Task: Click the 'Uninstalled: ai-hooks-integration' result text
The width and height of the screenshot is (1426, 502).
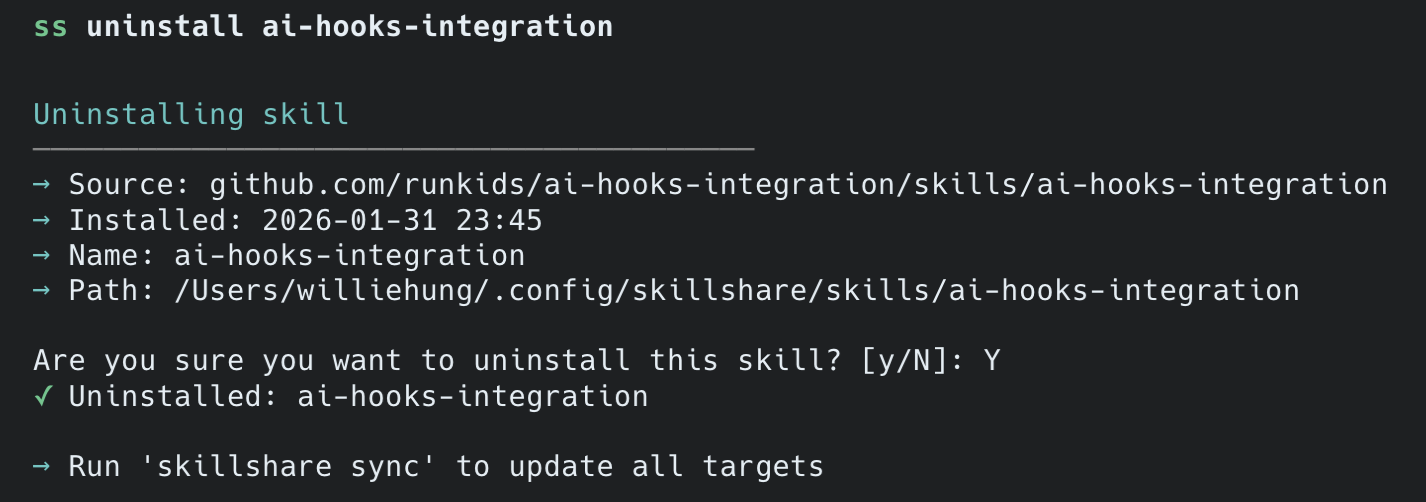Action: 358,397
